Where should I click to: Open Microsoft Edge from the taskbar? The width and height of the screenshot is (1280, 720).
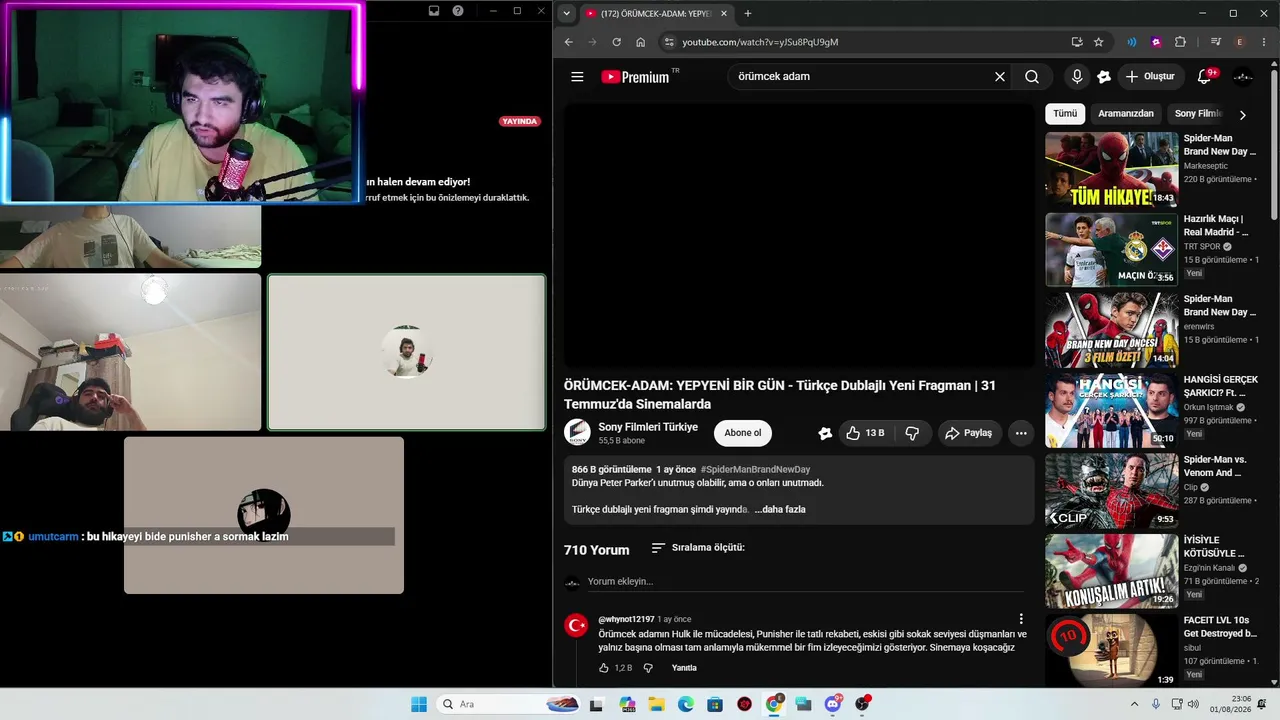click(686, 704)
